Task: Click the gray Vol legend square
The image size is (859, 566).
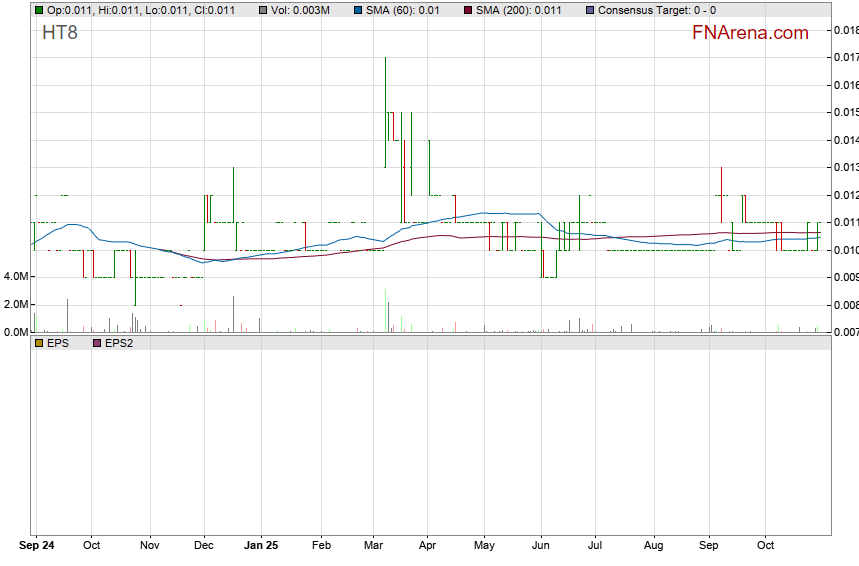Action: (263, 11)
